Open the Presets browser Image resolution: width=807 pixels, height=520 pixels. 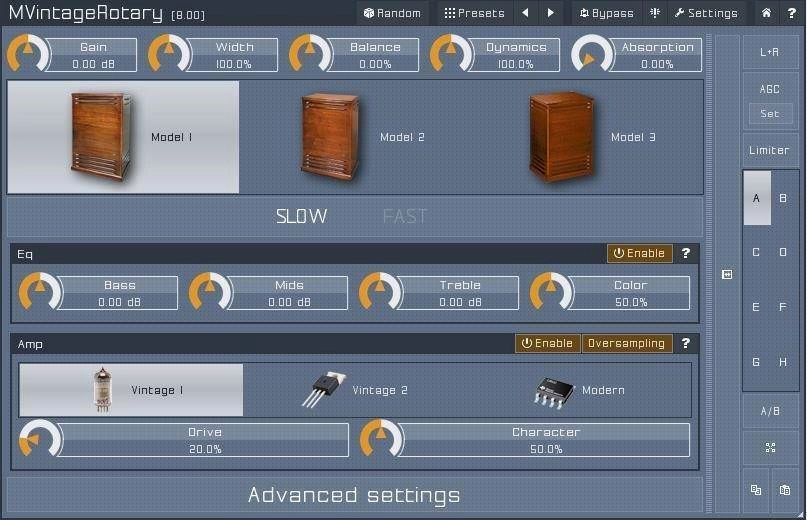(474, 13)
